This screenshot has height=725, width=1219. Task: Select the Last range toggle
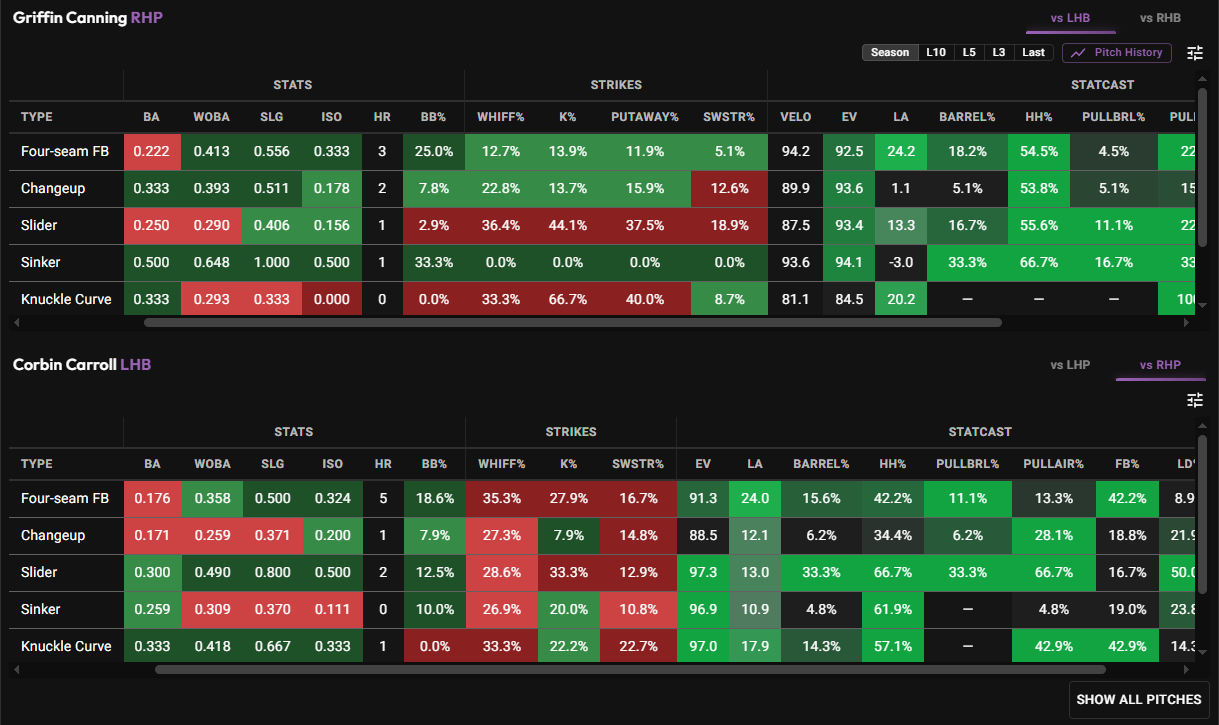[1034, 52]
